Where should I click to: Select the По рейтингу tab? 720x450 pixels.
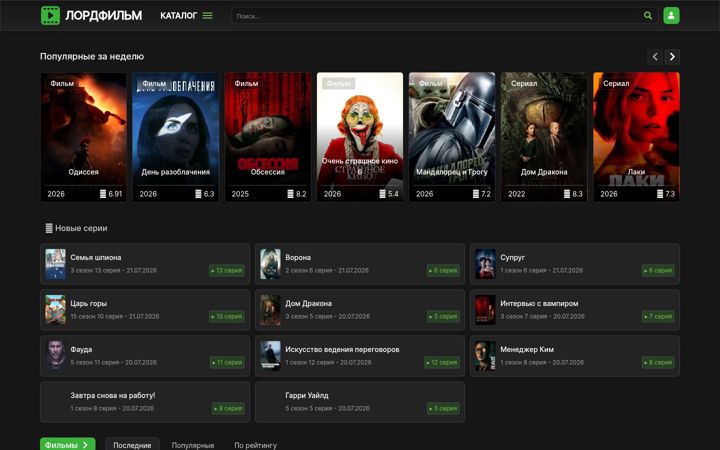[x=255, y=445]
